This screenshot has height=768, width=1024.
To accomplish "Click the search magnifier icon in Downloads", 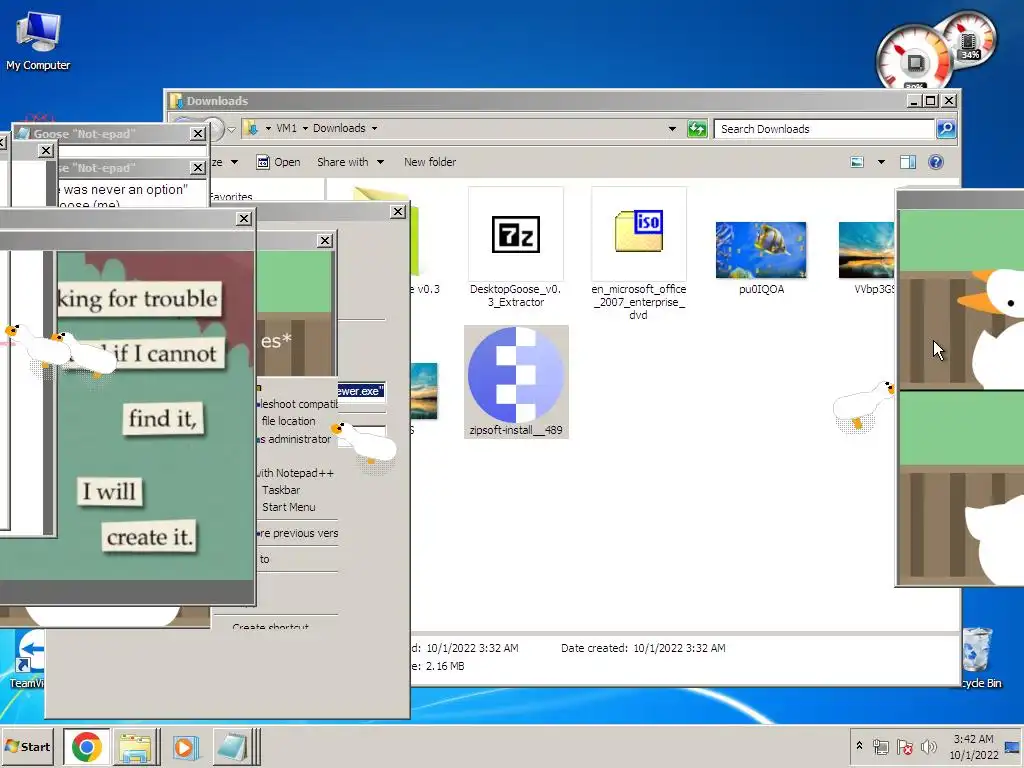I will [x=946, y=129].
